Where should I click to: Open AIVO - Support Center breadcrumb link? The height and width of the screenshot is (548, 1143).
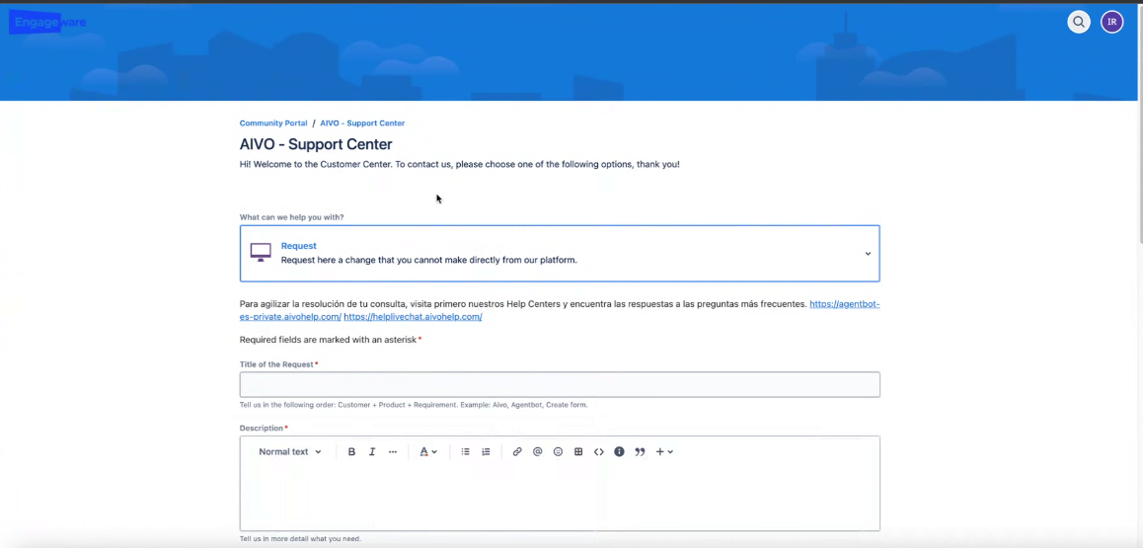(x=362, y=123)
